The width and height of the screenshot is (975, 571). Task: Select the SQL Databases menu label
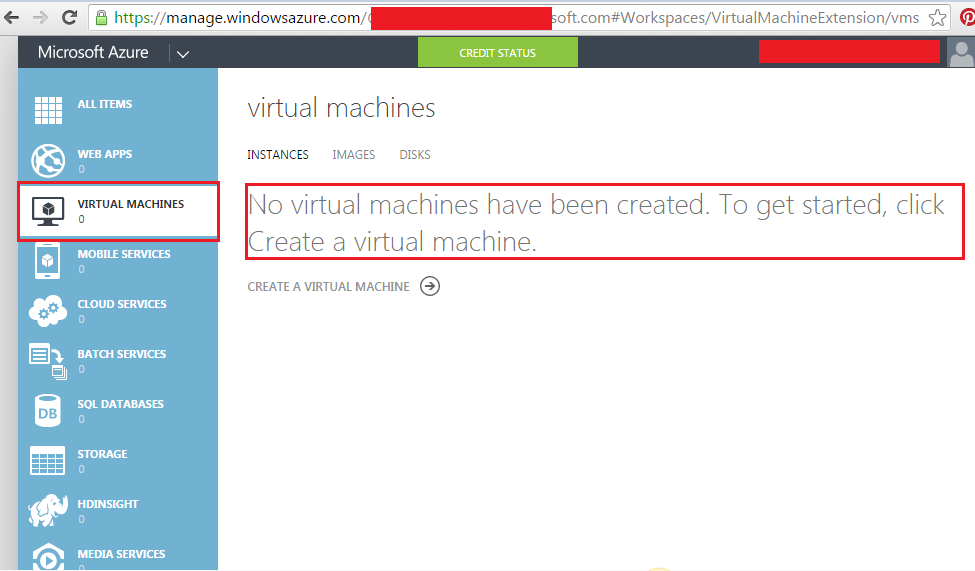tap(121, 404)
